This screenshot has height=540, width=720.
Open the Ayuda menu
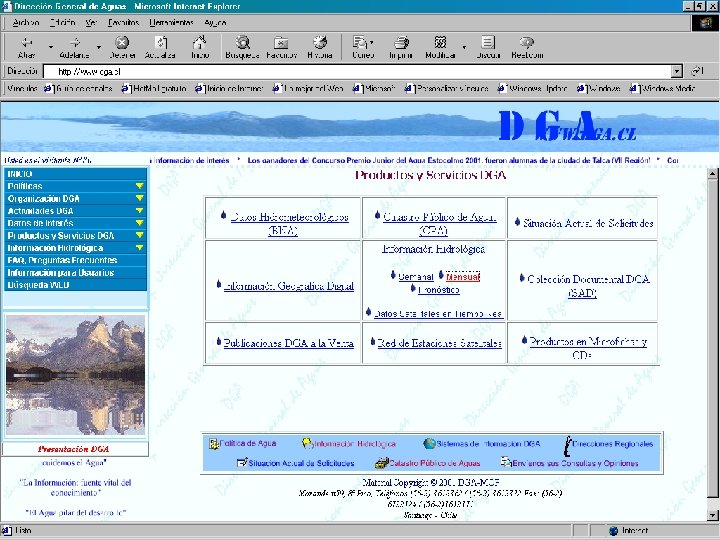[x=215, y=22]
